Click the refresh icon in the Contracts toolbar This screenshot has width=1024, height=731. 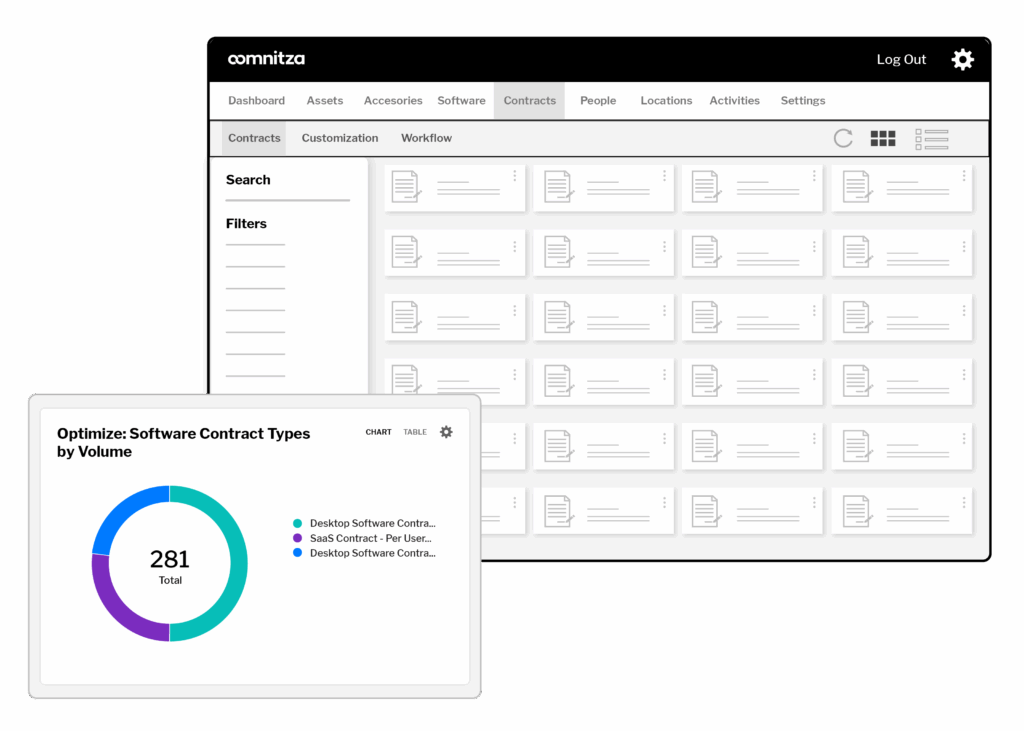click(842, 138)
